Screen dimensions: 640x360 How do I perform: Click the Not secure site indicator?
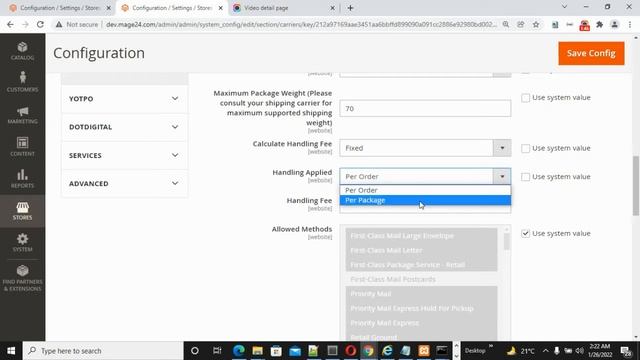point(77,24)
